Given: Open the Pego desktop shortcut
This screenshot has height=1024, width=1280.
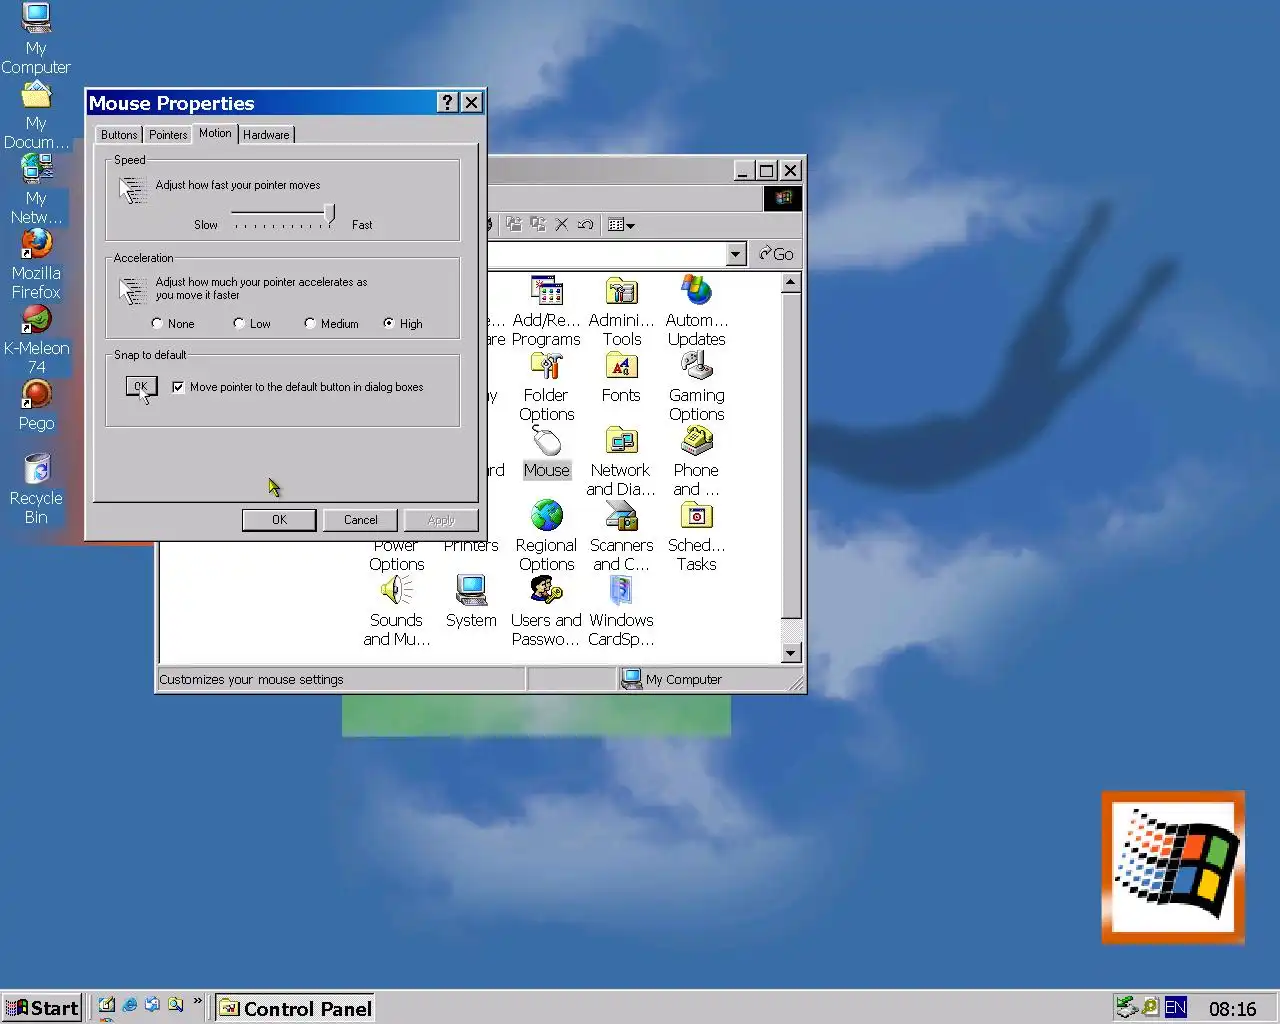Looking at the screenshot, I should [36, 406].
